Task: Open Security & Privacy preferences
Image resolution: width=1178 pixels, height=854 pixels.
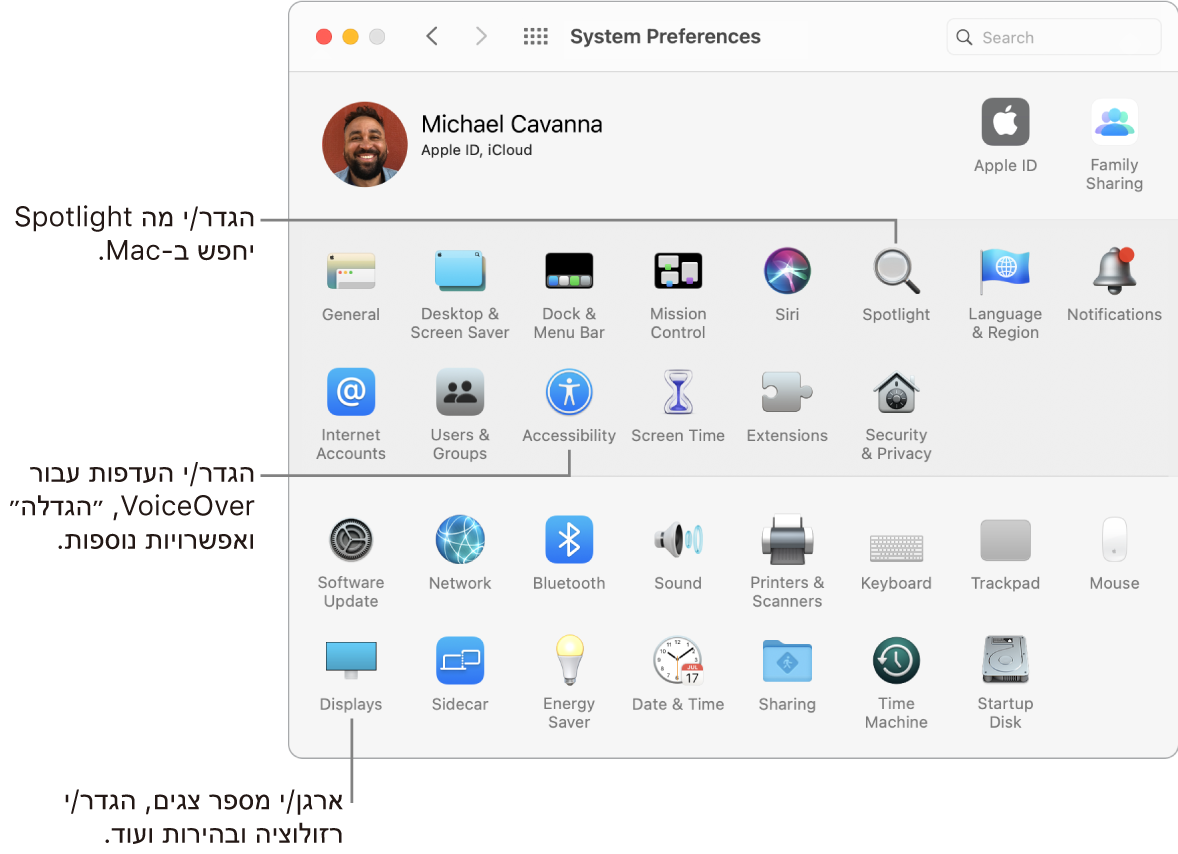Action: tap(896, 392)
